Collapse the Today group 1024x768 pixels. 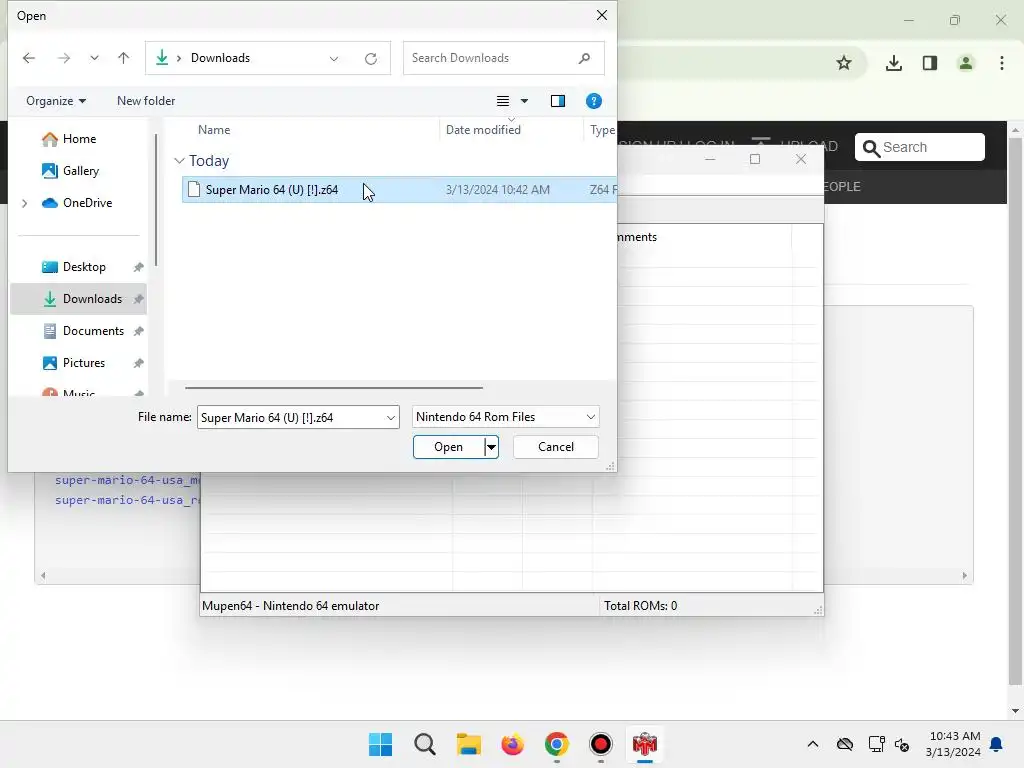pyautogui.click(x=180, y=161)
